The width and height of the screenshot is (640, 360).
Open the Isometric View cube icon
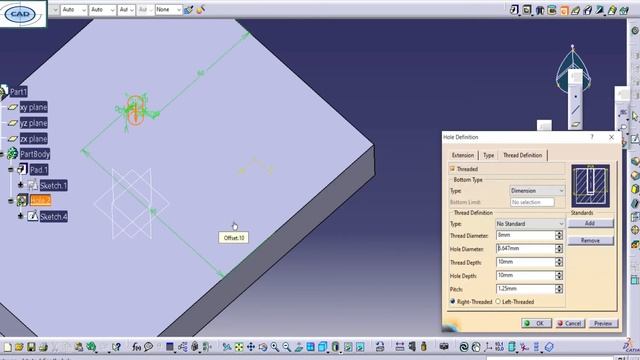click(x=323, y=347)
